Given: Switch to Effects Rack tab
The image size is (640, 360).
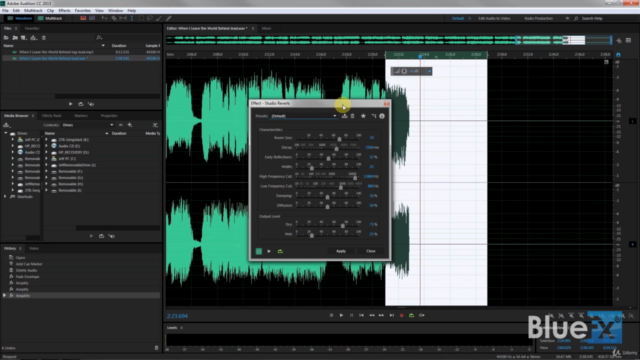Looking at the screenshot, I should pyautogui.click(x=51, y=116).
